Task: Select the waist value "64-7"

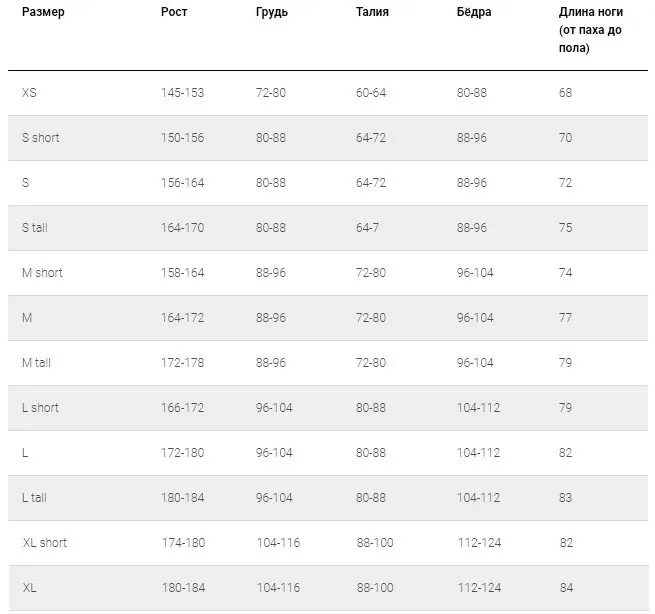Action: click(x=368, y=228)
